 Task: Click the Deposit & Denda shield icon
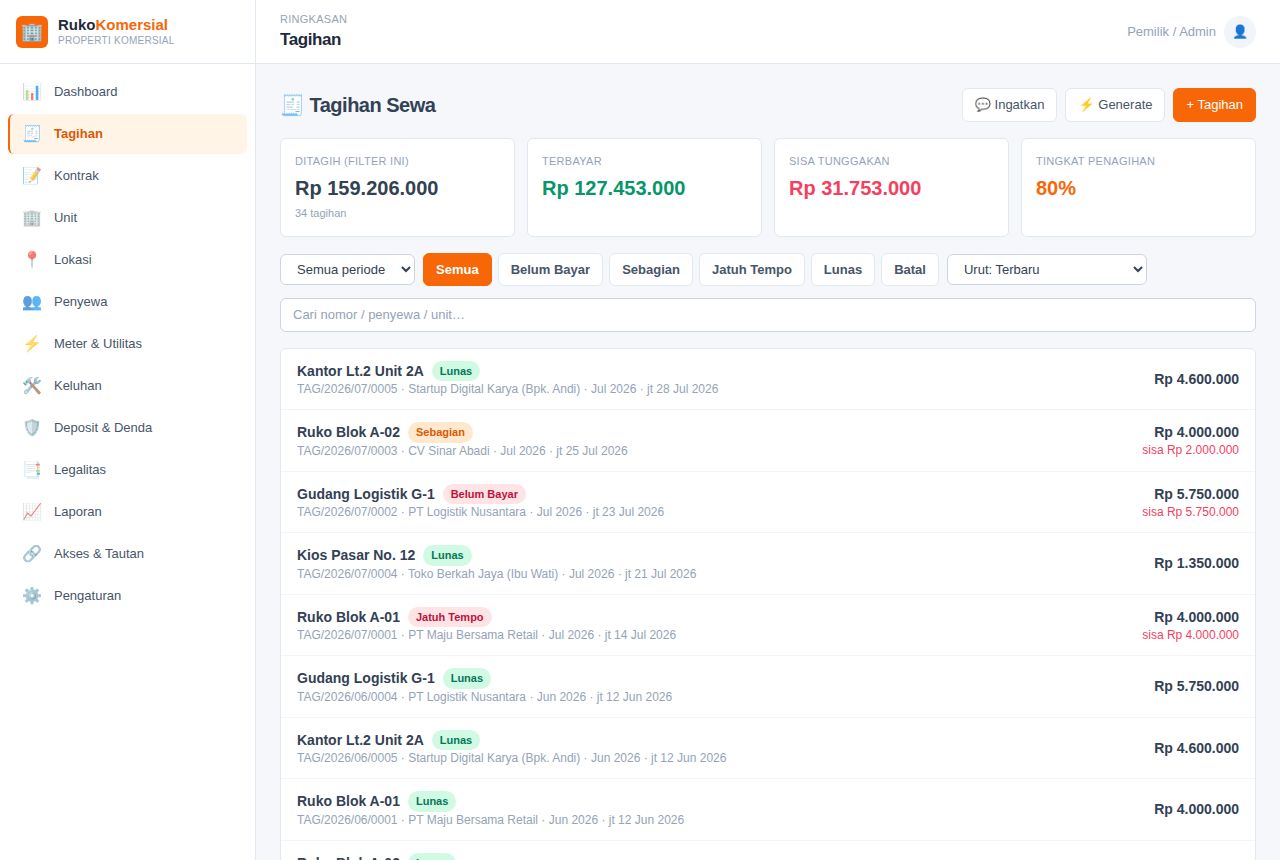click(x=32, y=428)
